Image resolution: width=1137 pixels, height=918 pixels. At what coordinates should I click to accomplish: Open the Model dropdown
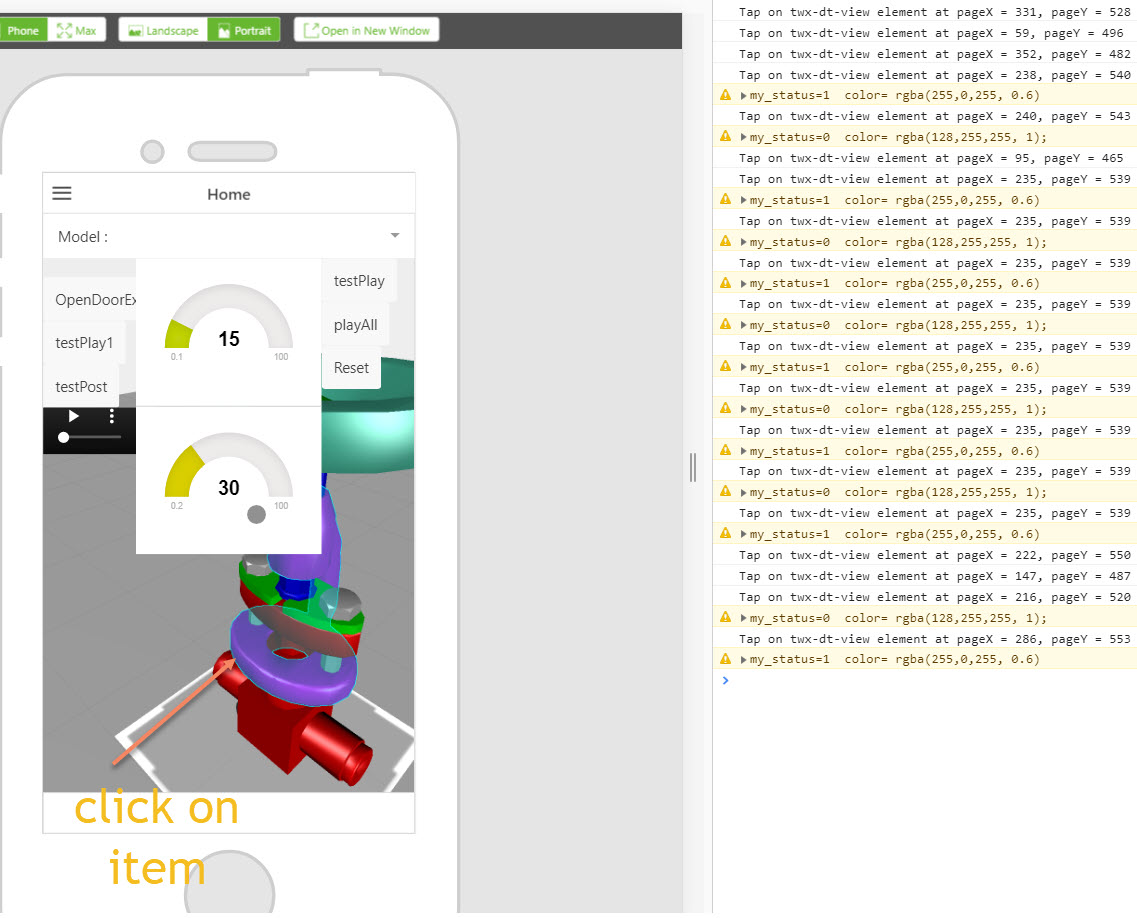(x=394, y=236)
